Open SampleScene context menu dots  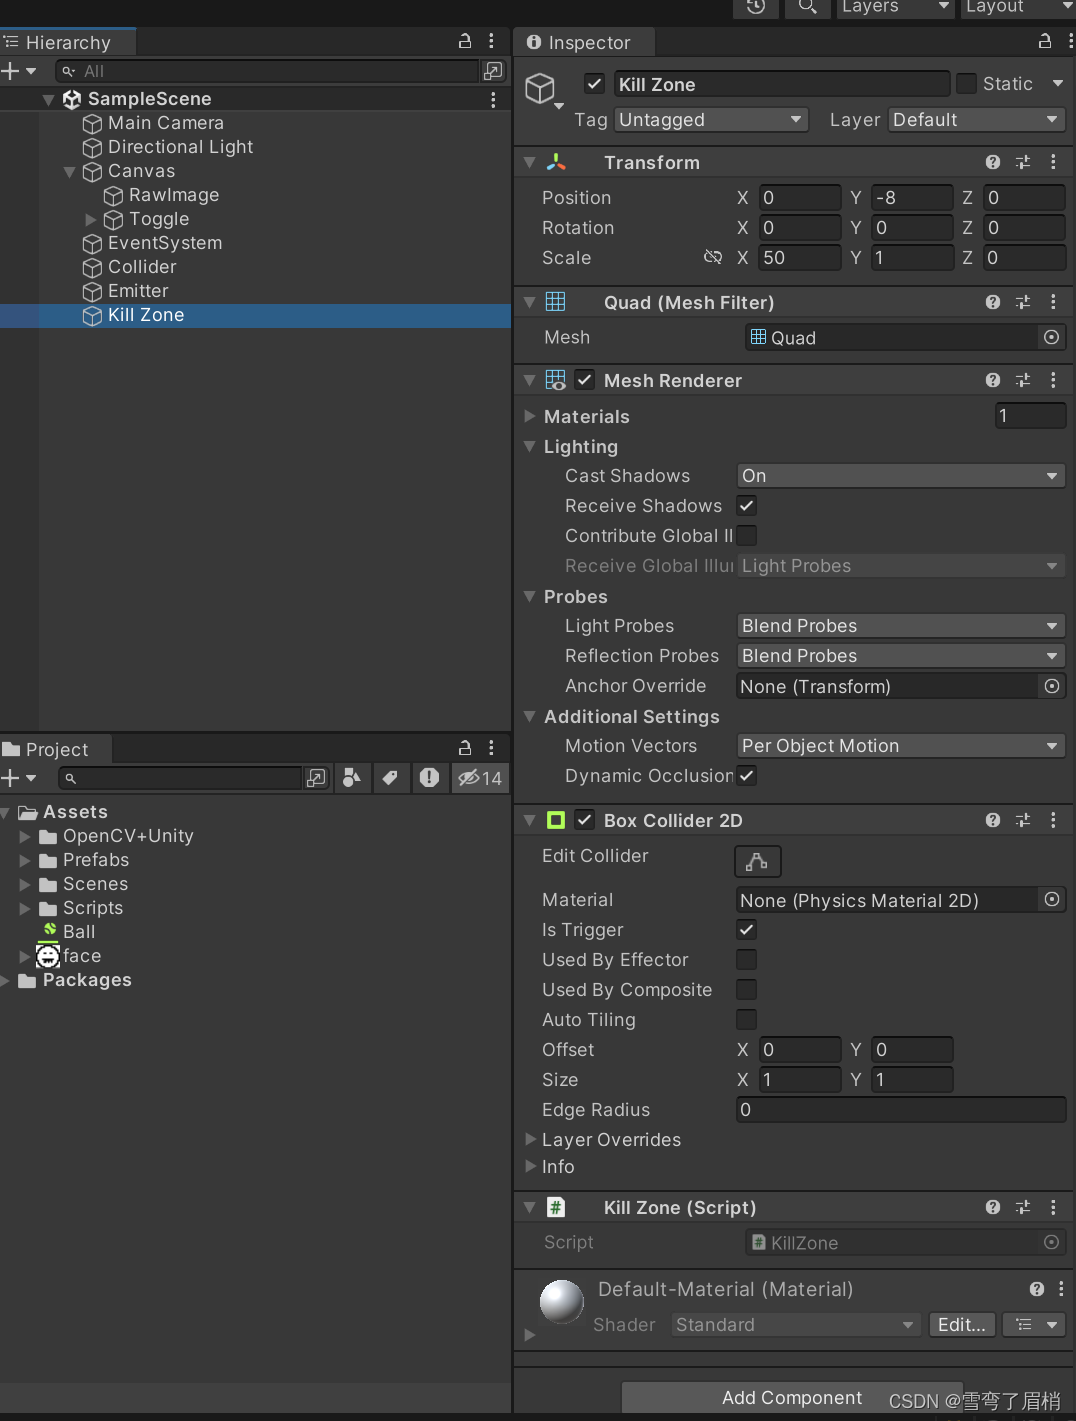point(493,99)
